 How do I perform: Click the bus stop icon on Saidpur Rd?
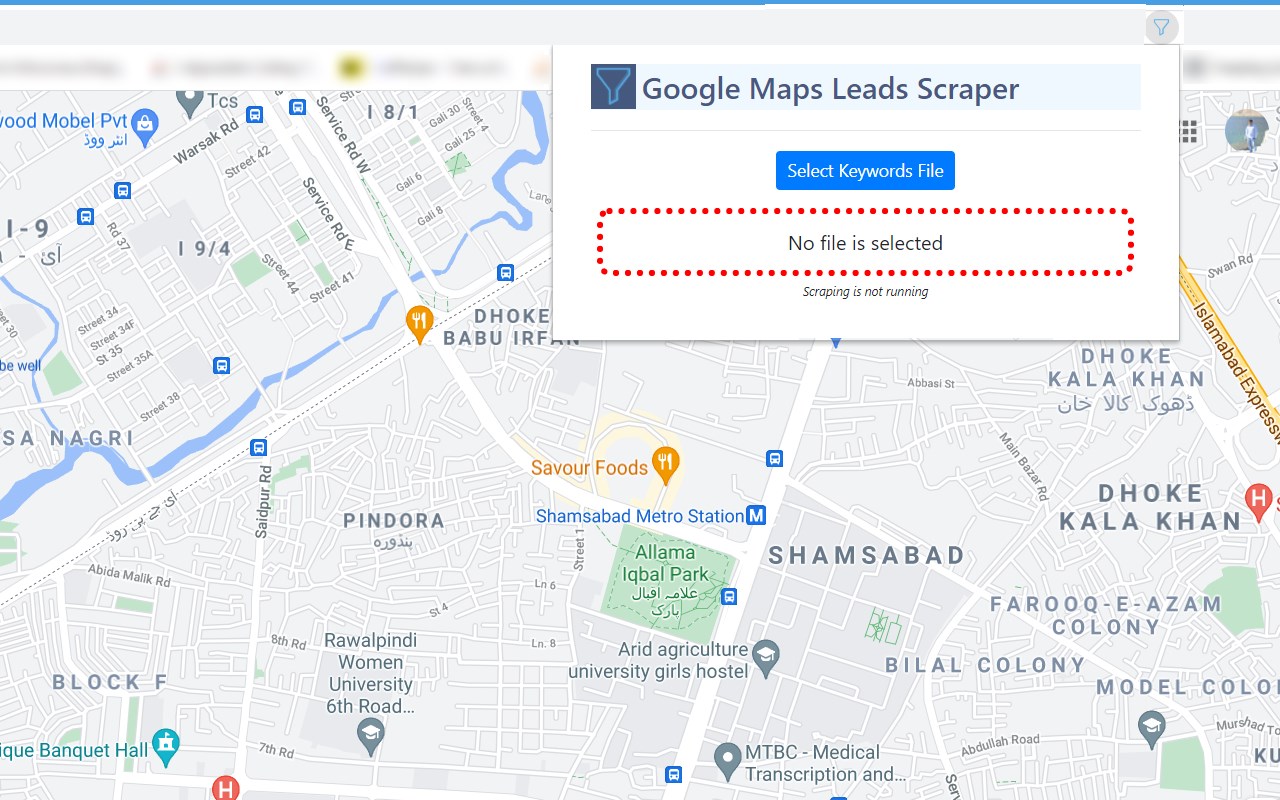coord(259,448)
